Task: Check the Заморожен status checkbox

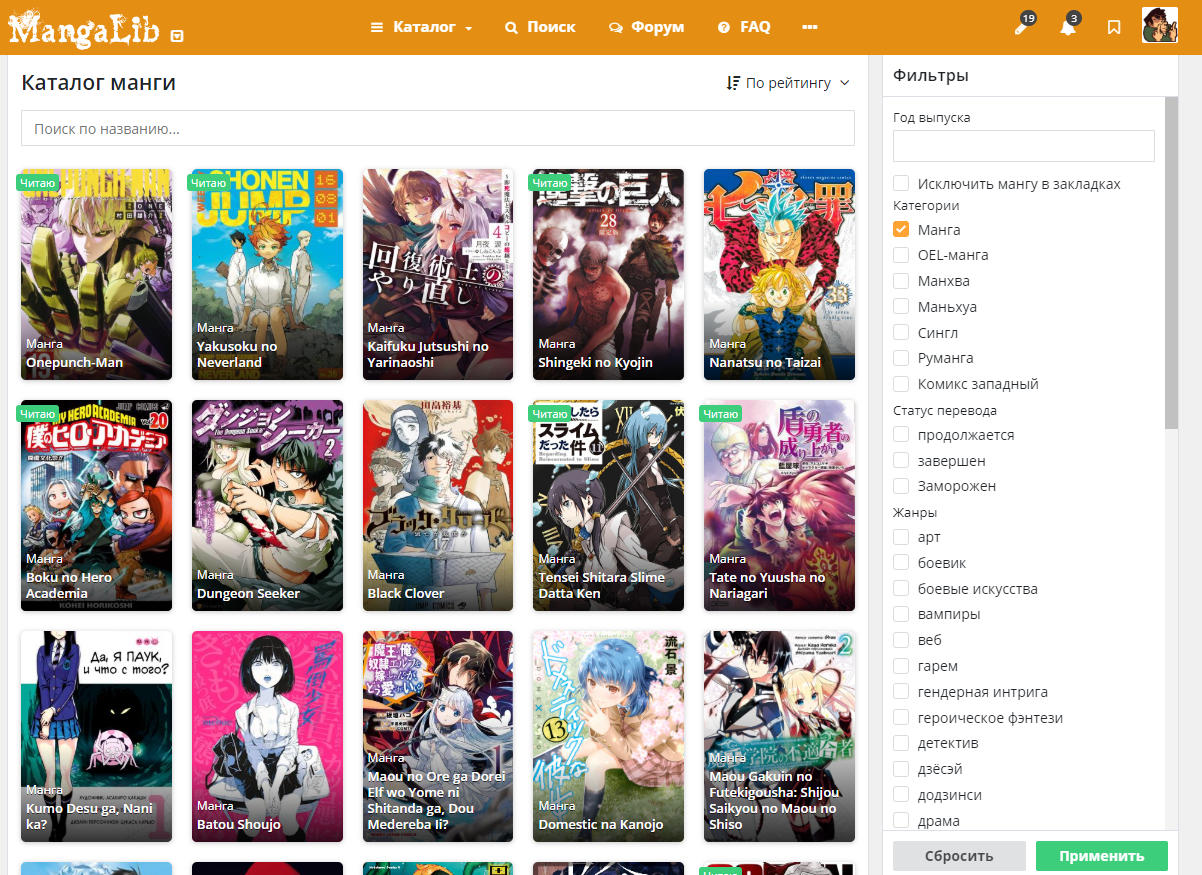Action: click(901, 486)
